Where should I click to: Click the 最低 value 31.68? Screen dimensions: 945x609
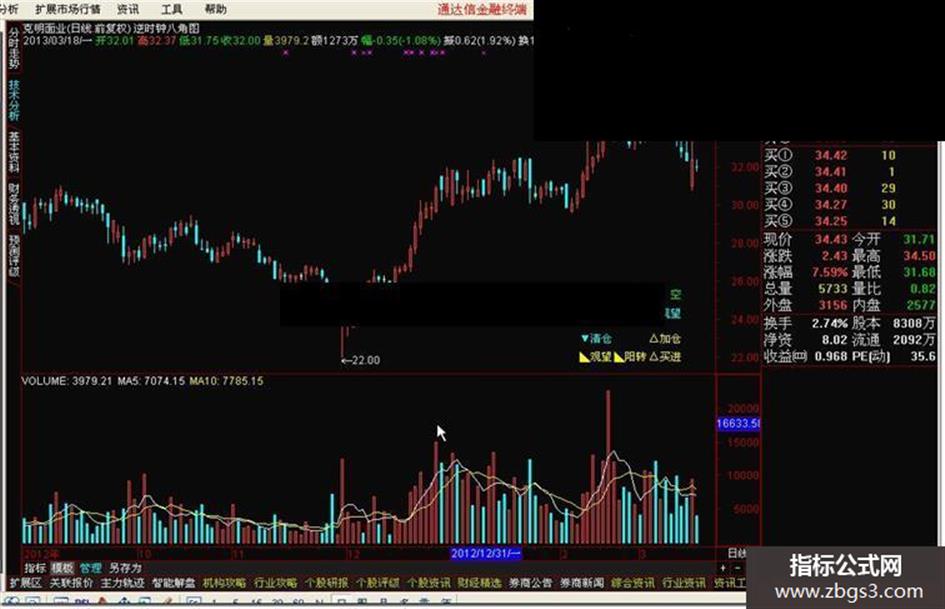pos(918,273)
